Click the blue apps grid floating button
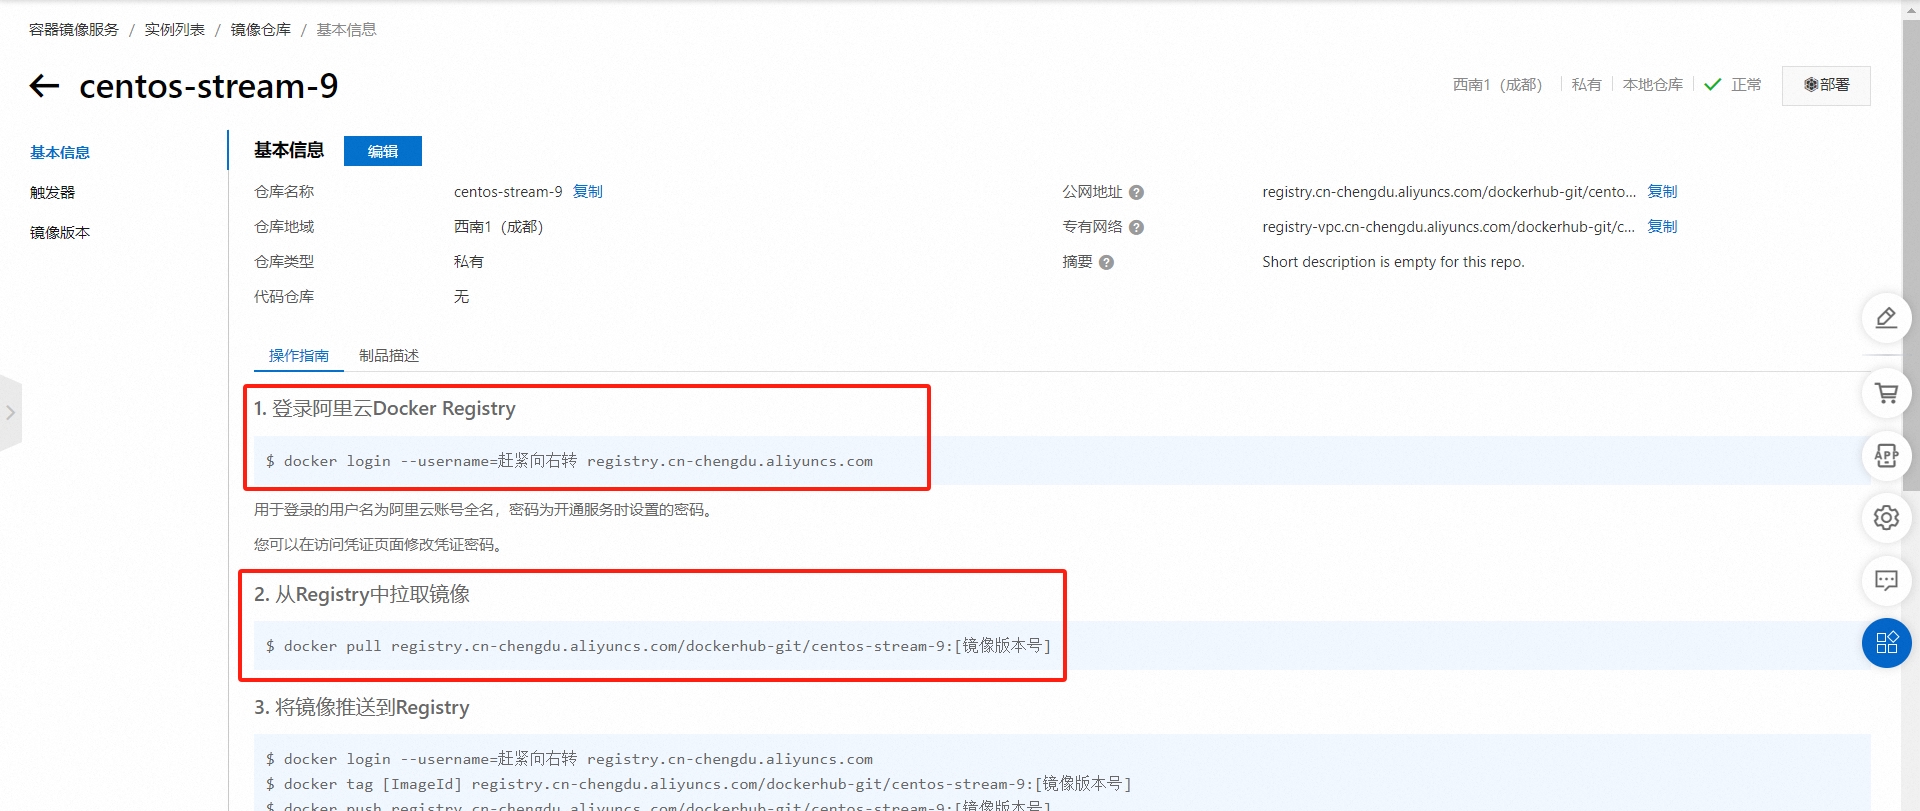 pyautogui.click(x=1886, y=643)
